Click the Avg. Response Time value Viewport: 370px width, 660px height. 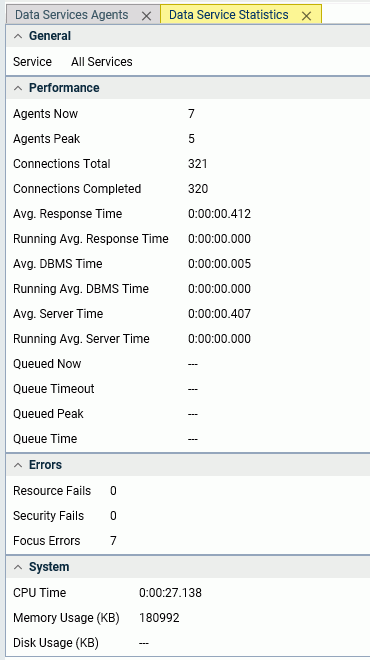click(219, 214)
